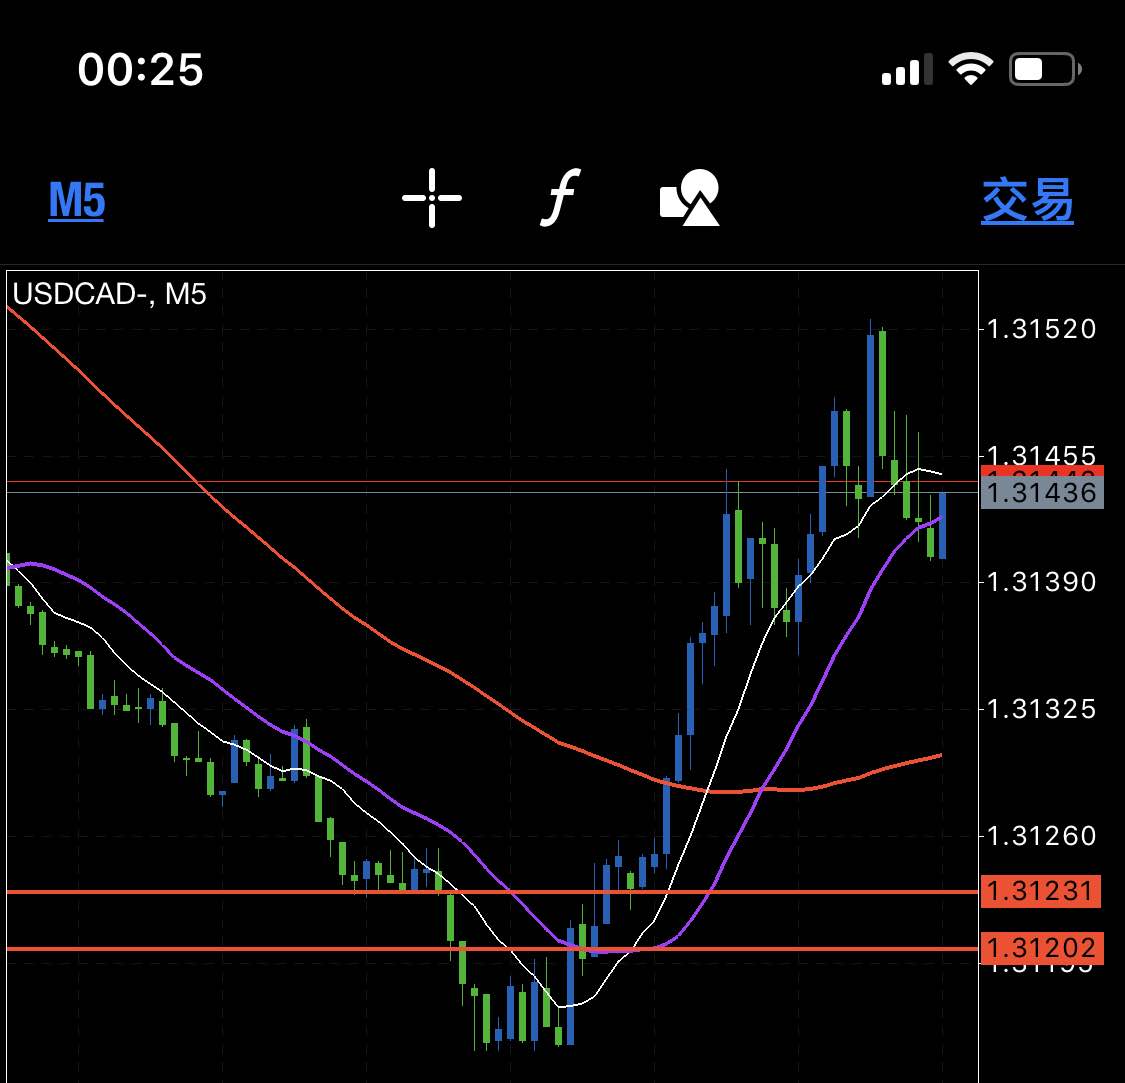This screenshot has height=1083, width=1125.
Task: Open the indicators function icon
Action: pyautogui.click(x=560, y=197)
